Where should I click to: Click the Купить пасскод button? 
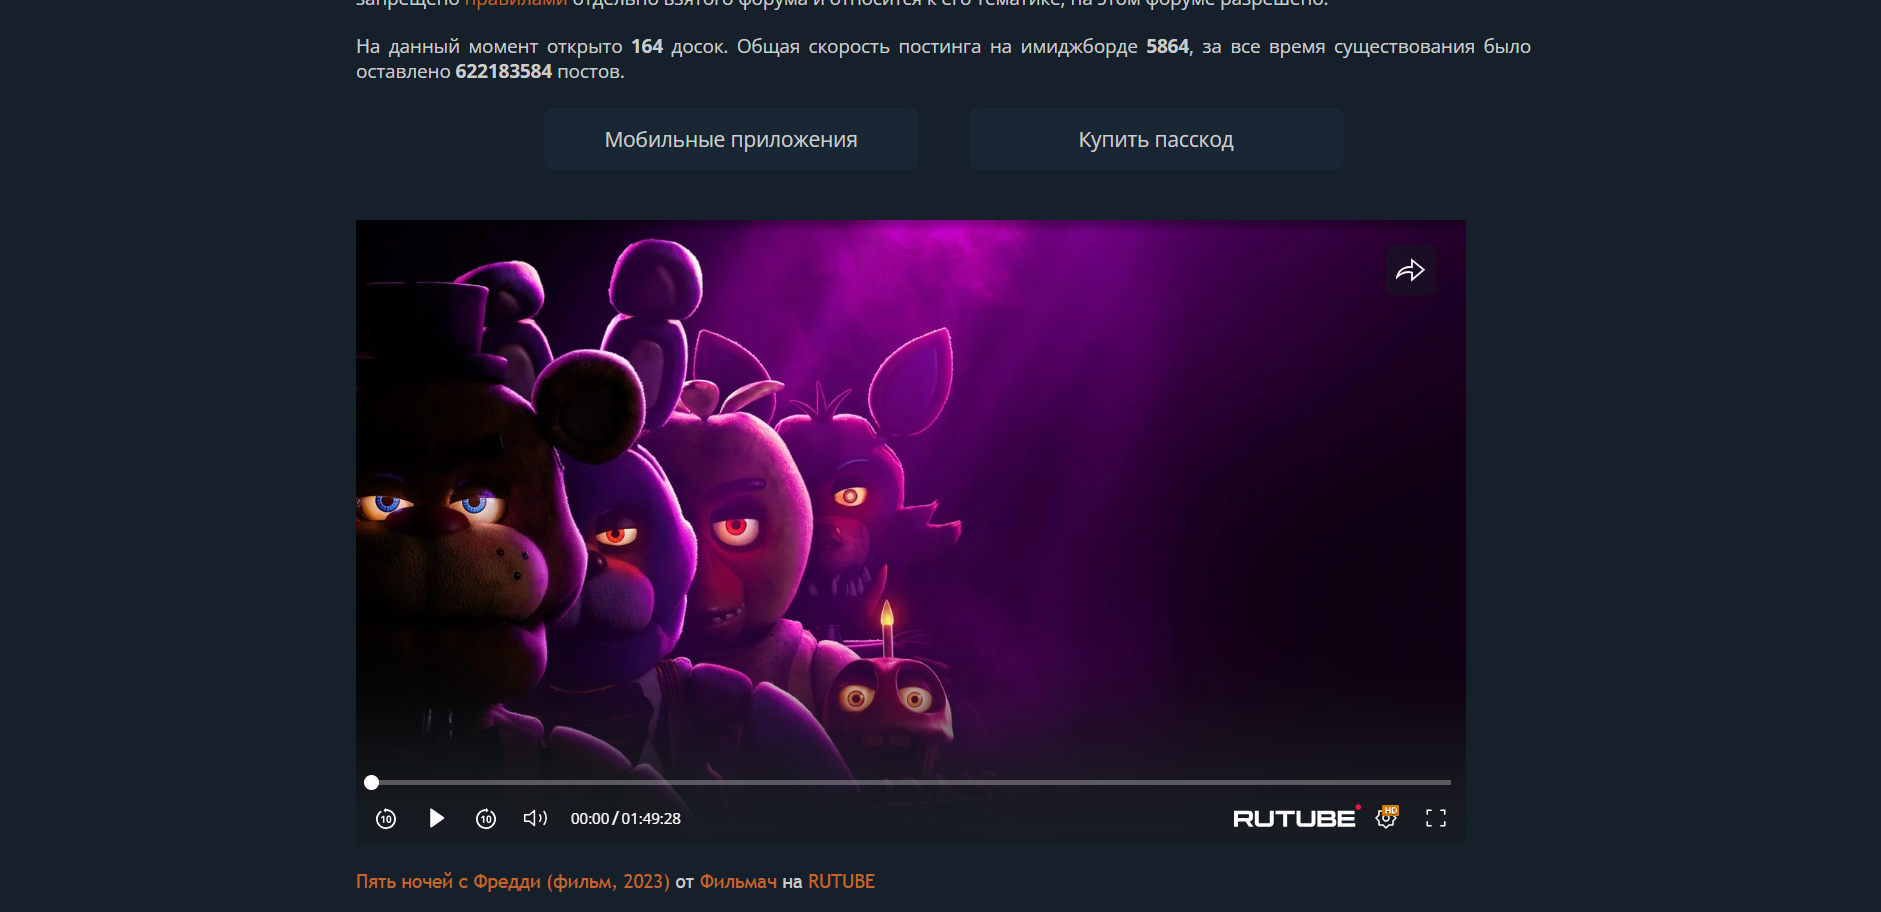(x=1156, y=139)
